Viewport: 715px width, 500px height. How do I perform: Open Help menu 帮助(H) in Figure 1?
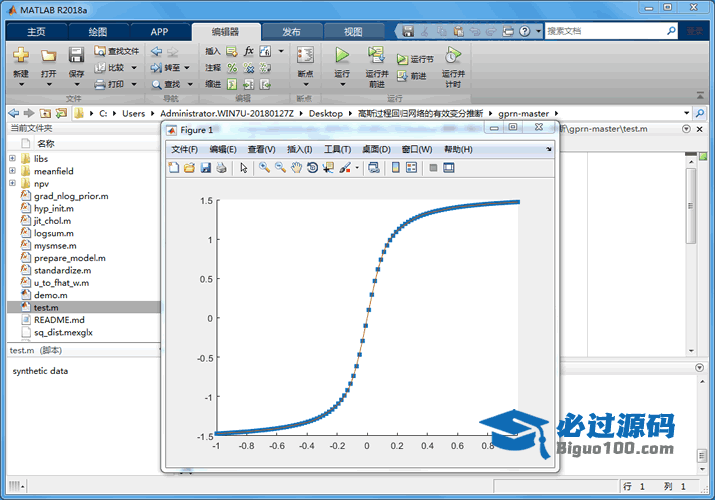point(458,149)
